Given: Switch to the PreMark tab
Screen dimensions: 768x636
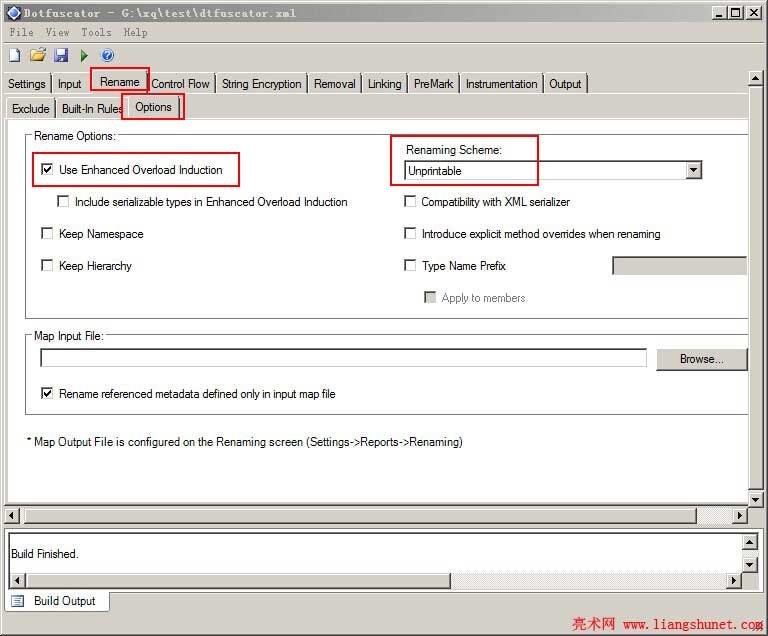Looking at the screenshot, I should point(433,84).
